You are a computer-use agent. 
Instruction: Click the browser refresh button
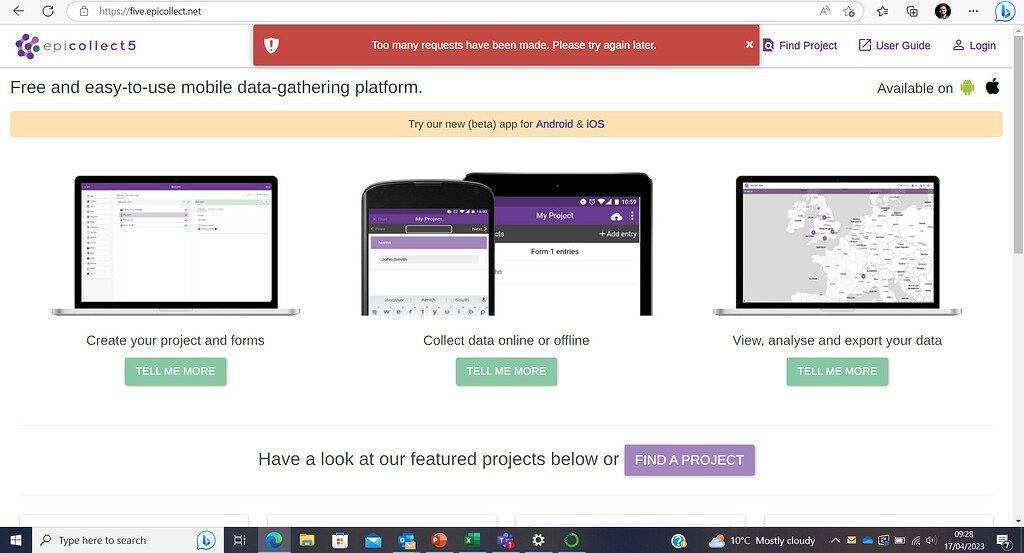point(49,11)
